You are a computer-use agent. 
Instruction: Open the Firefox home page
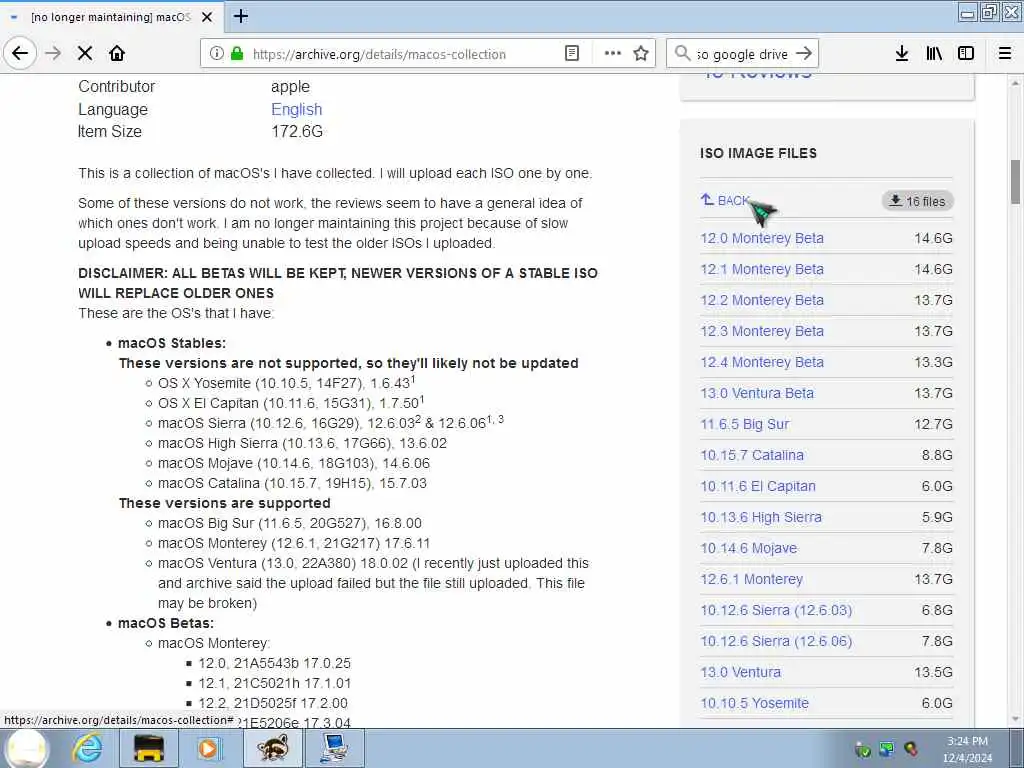[x=117, y=54]
